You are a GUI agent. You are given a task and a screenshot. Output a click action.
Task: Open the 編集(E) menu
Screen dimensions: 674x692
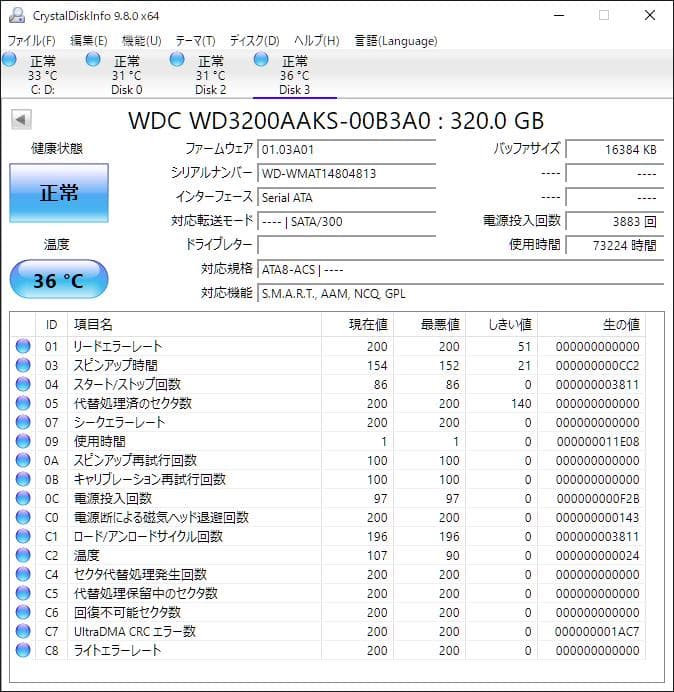click(x=89, y=41)
